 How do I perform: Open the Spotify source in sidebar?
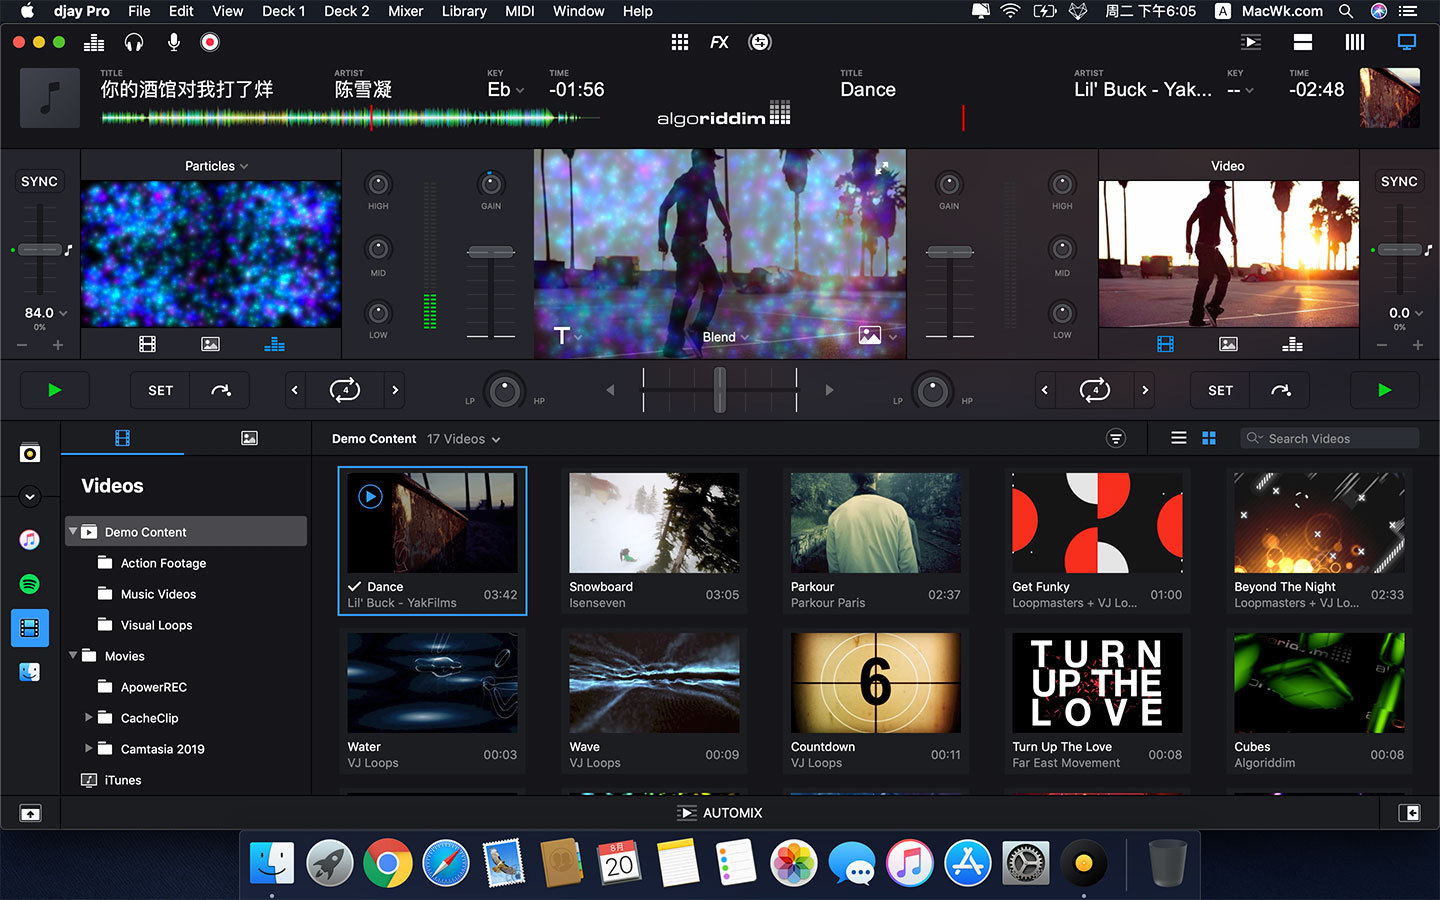point(30,584)
